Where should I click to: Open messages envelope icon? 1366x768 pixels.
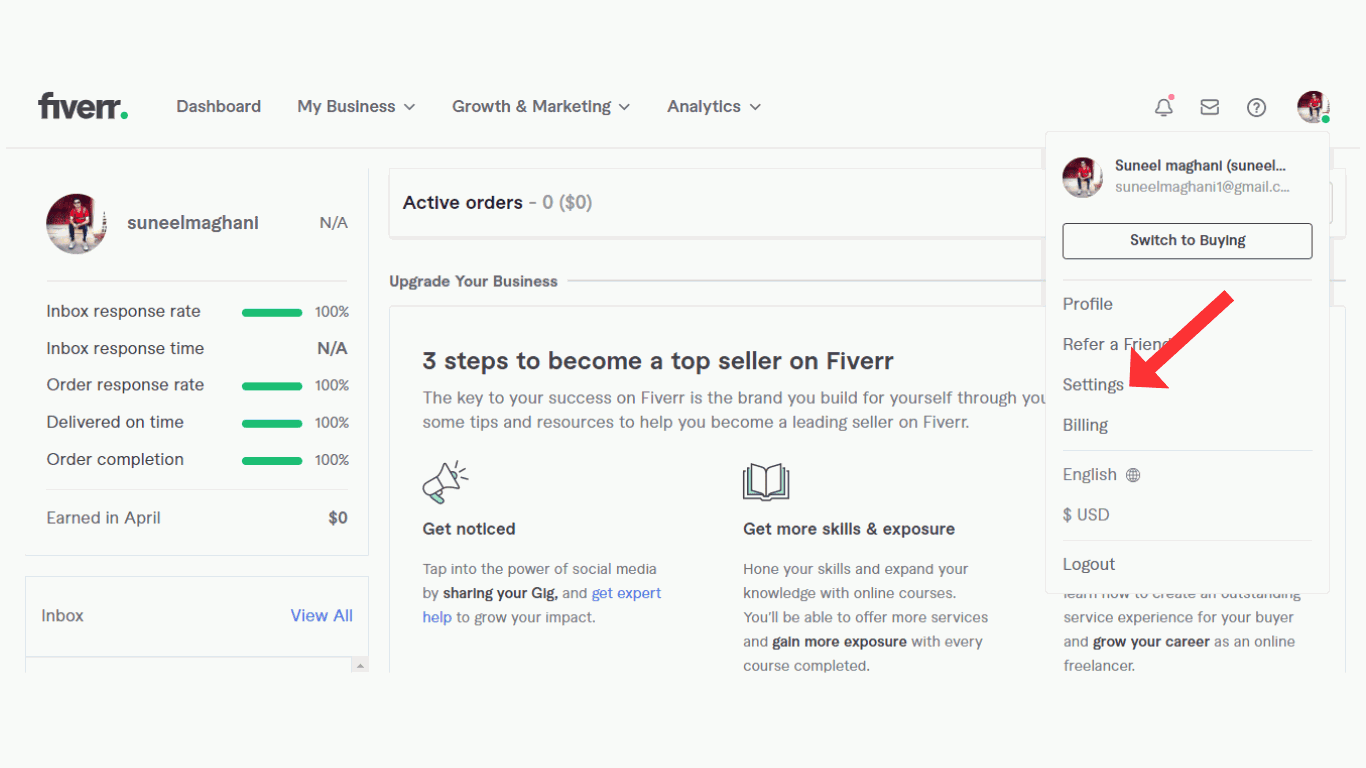pos(1210,107)
